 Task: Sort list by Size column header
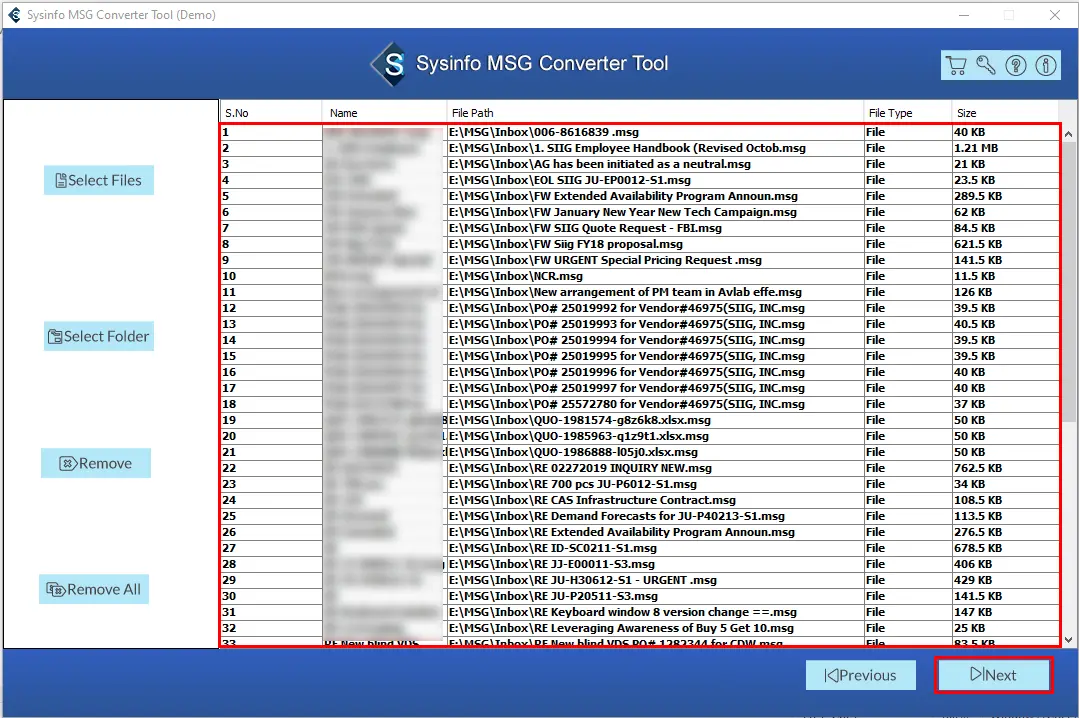point(1003,113)
